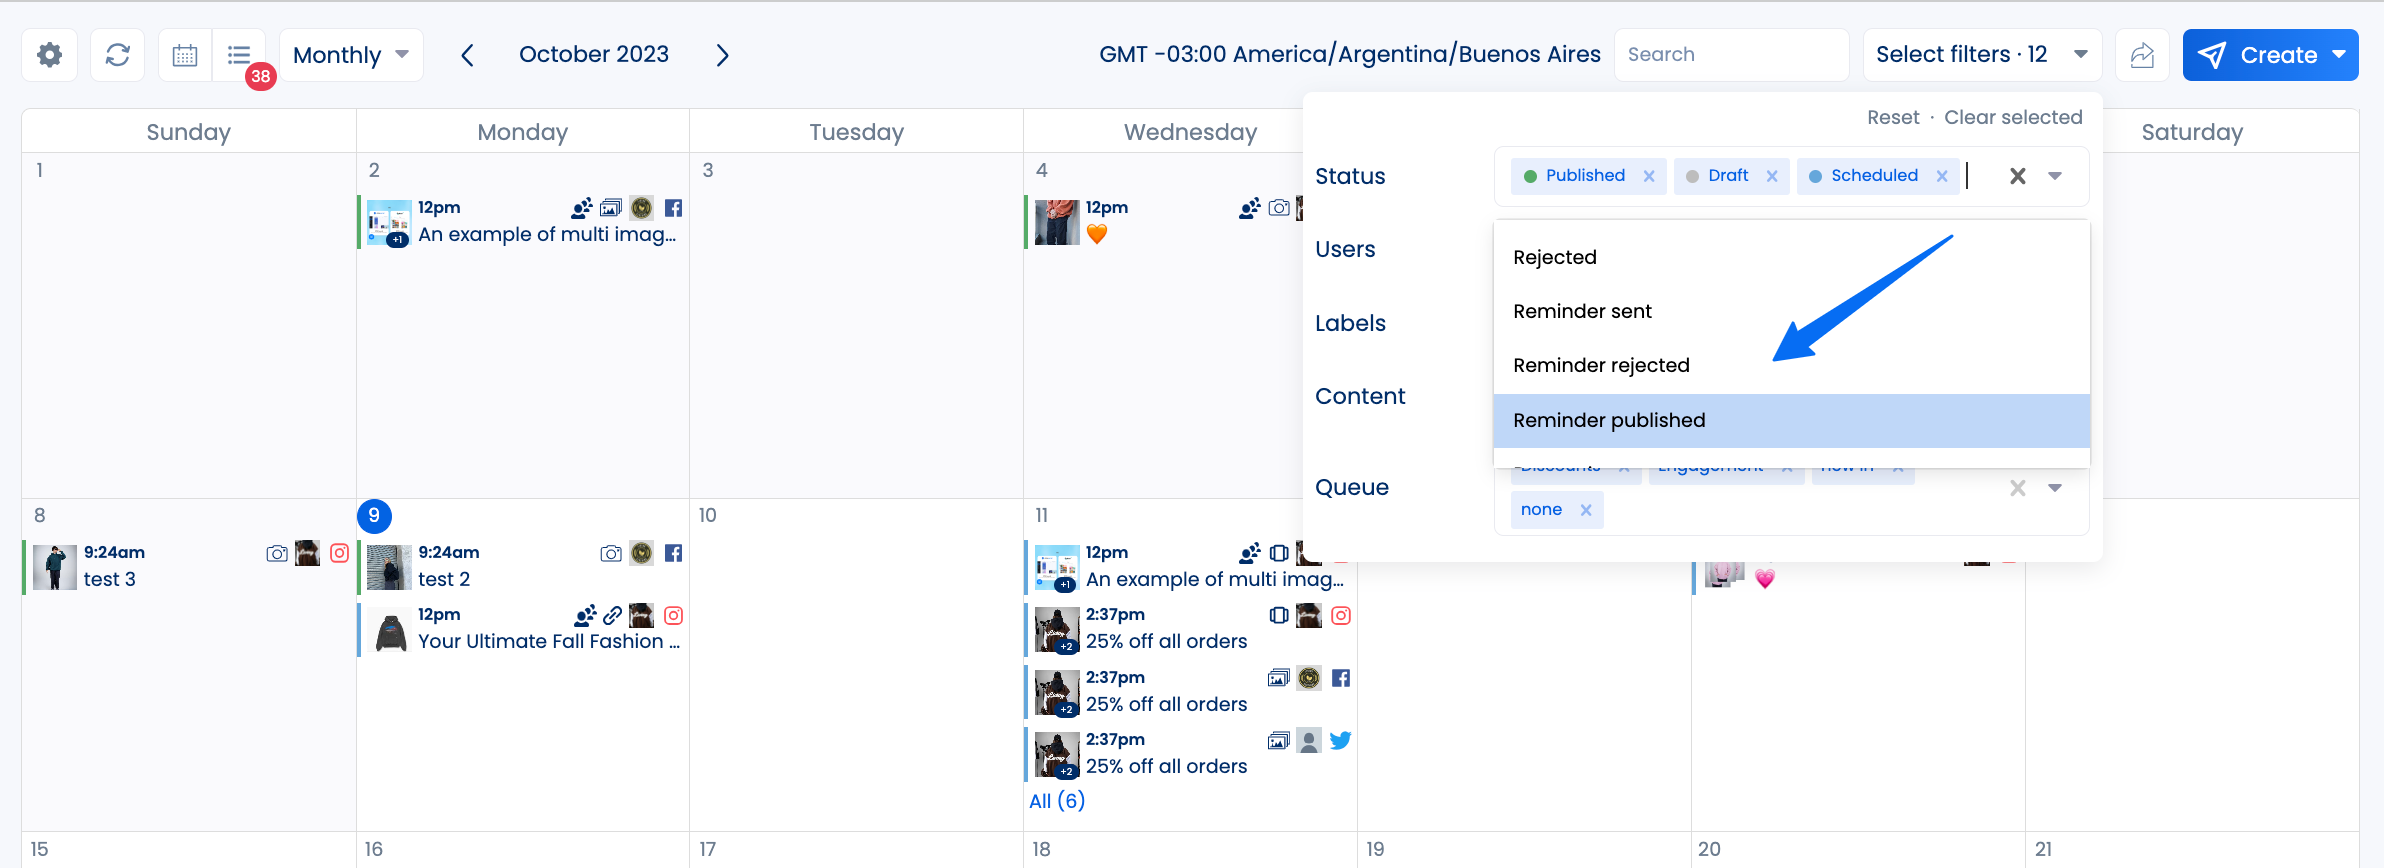This screenshot has height=868, width=2384.
Task: Click Oct 4 12pm post thumbnail
Action: coord(1057,222)
